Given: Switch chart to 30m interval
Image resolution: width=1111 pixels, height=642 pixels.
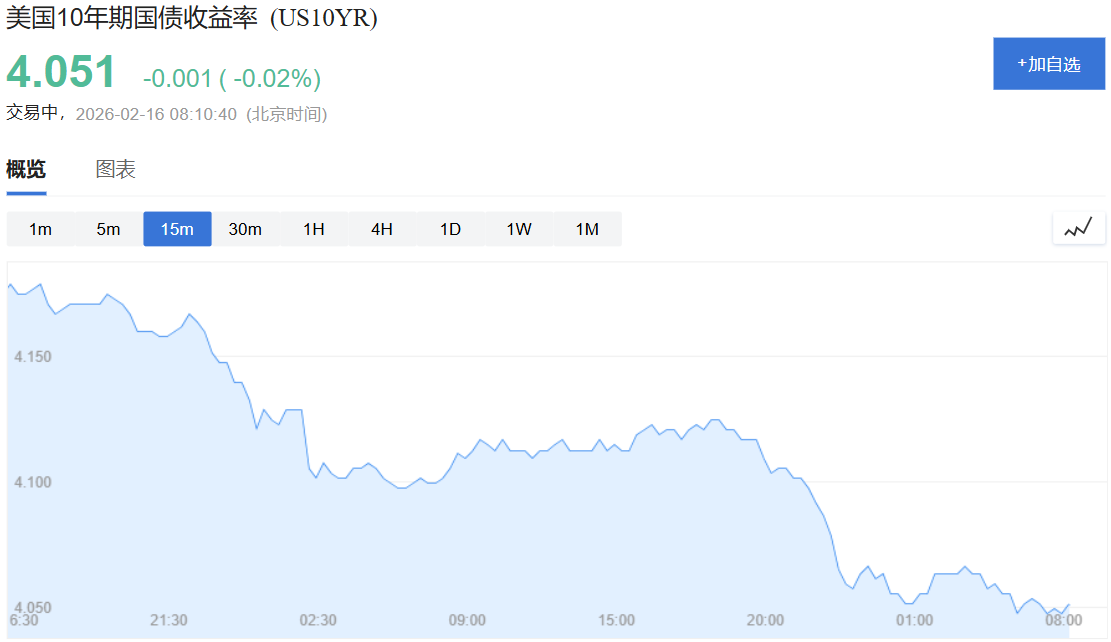Looking at the screenshot, I should [245, 229].
